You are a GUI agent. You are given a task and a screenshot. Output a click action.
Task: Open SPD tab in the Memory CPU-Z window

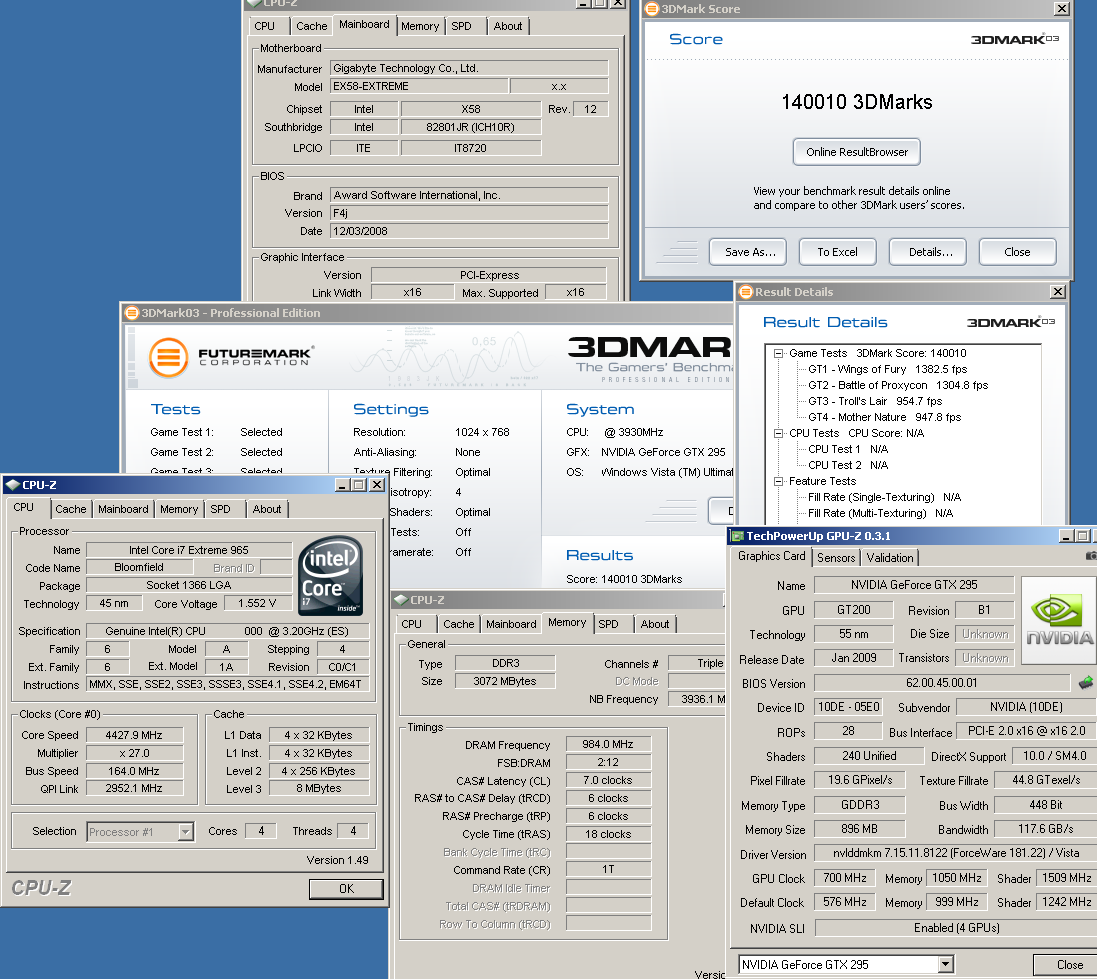click(609, 624)
